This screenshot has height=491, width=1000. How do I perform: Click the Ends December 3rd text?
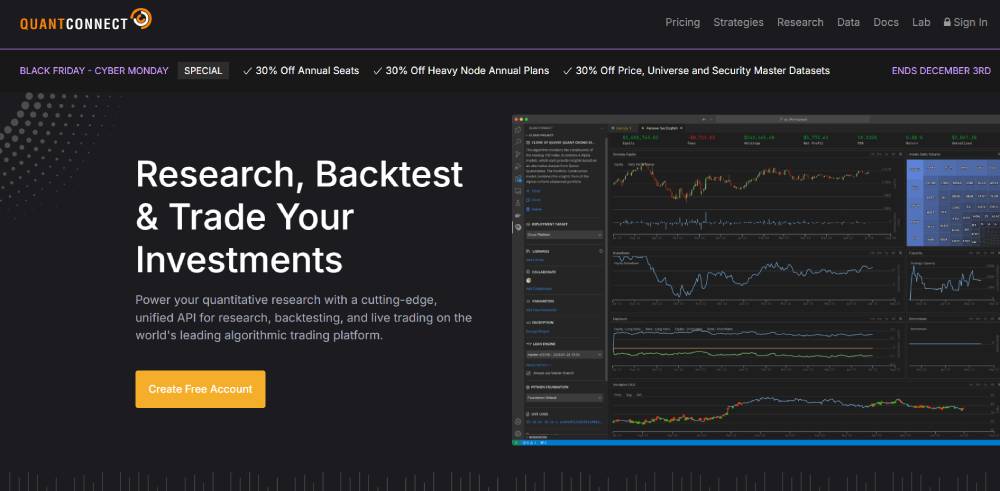pos(941,71)
